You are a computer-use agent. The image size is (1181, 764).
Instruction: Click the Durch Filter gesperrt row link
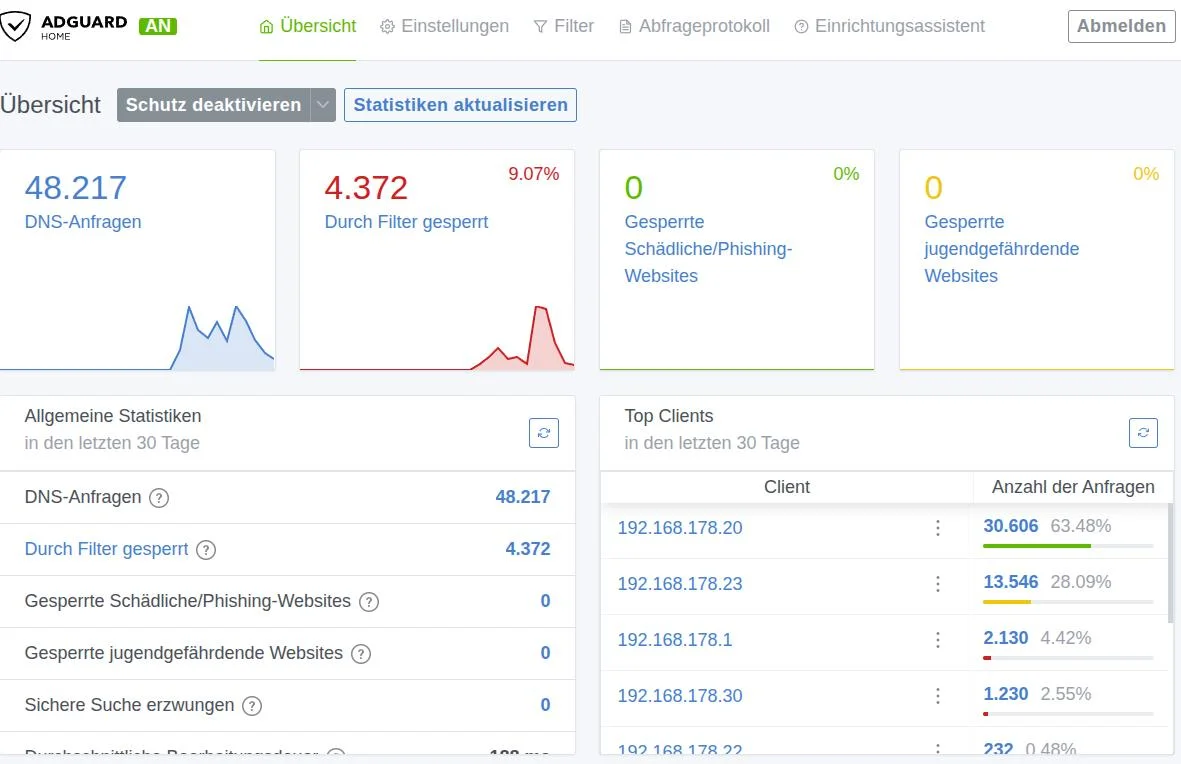106,549
